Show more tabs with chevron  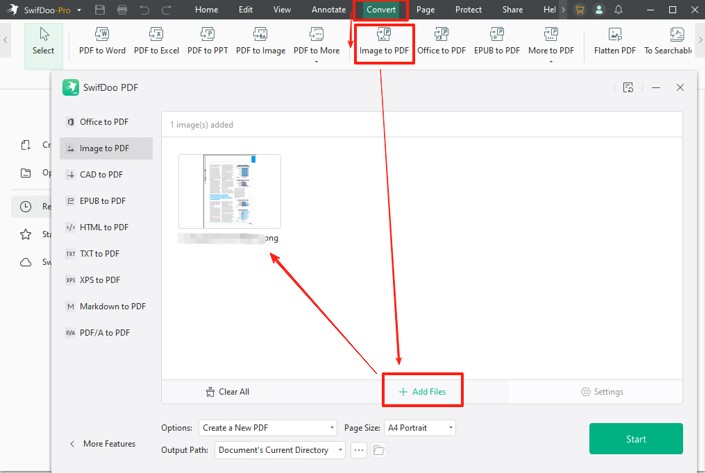click(563, 9)
